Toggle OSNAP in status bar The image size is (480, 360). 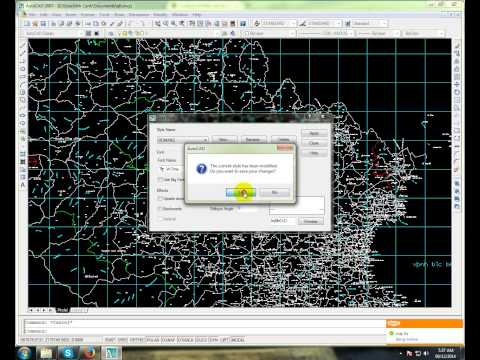[168, 340]
